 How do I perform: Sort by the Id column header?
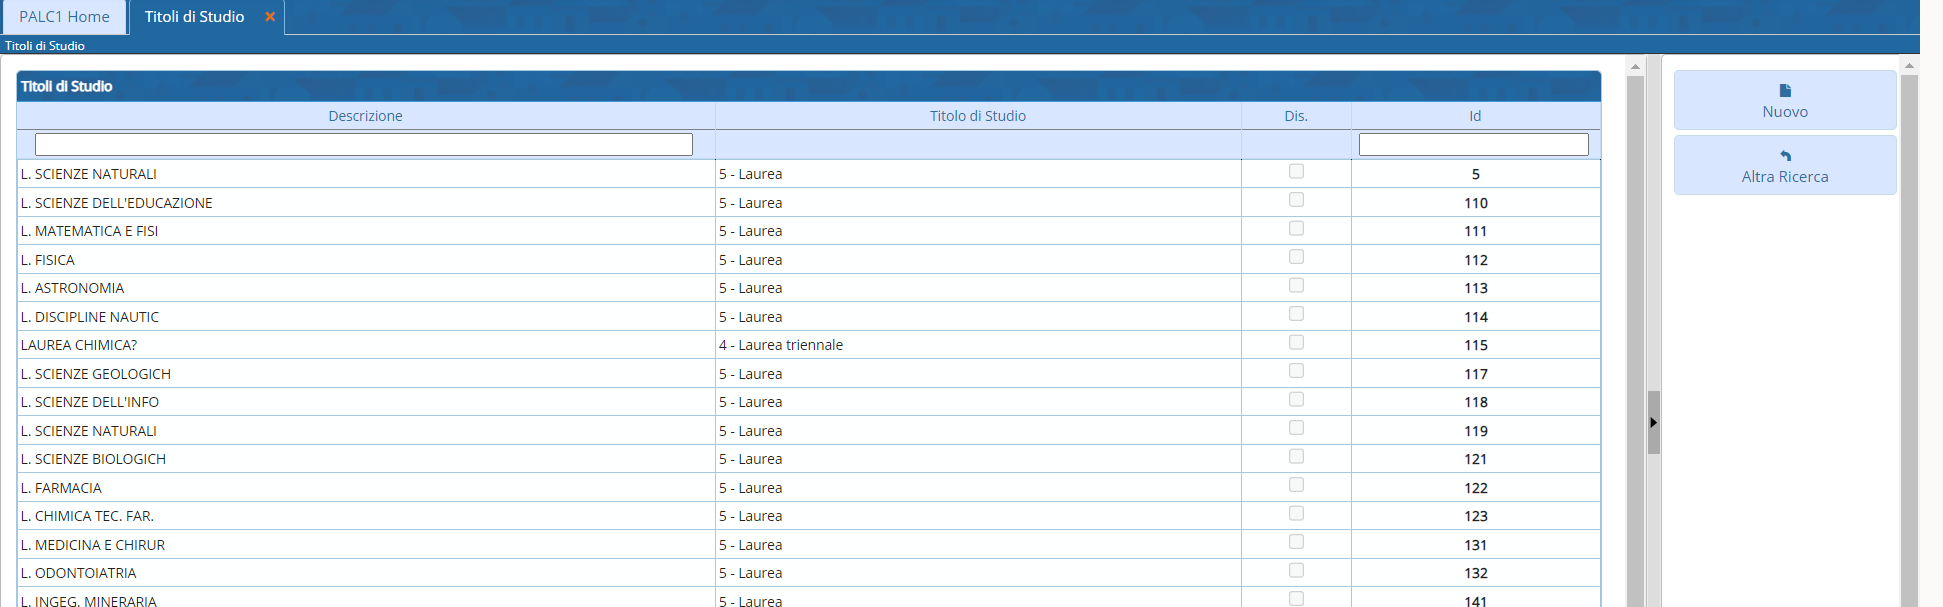pyautogui.click(x=1474, y=116)
